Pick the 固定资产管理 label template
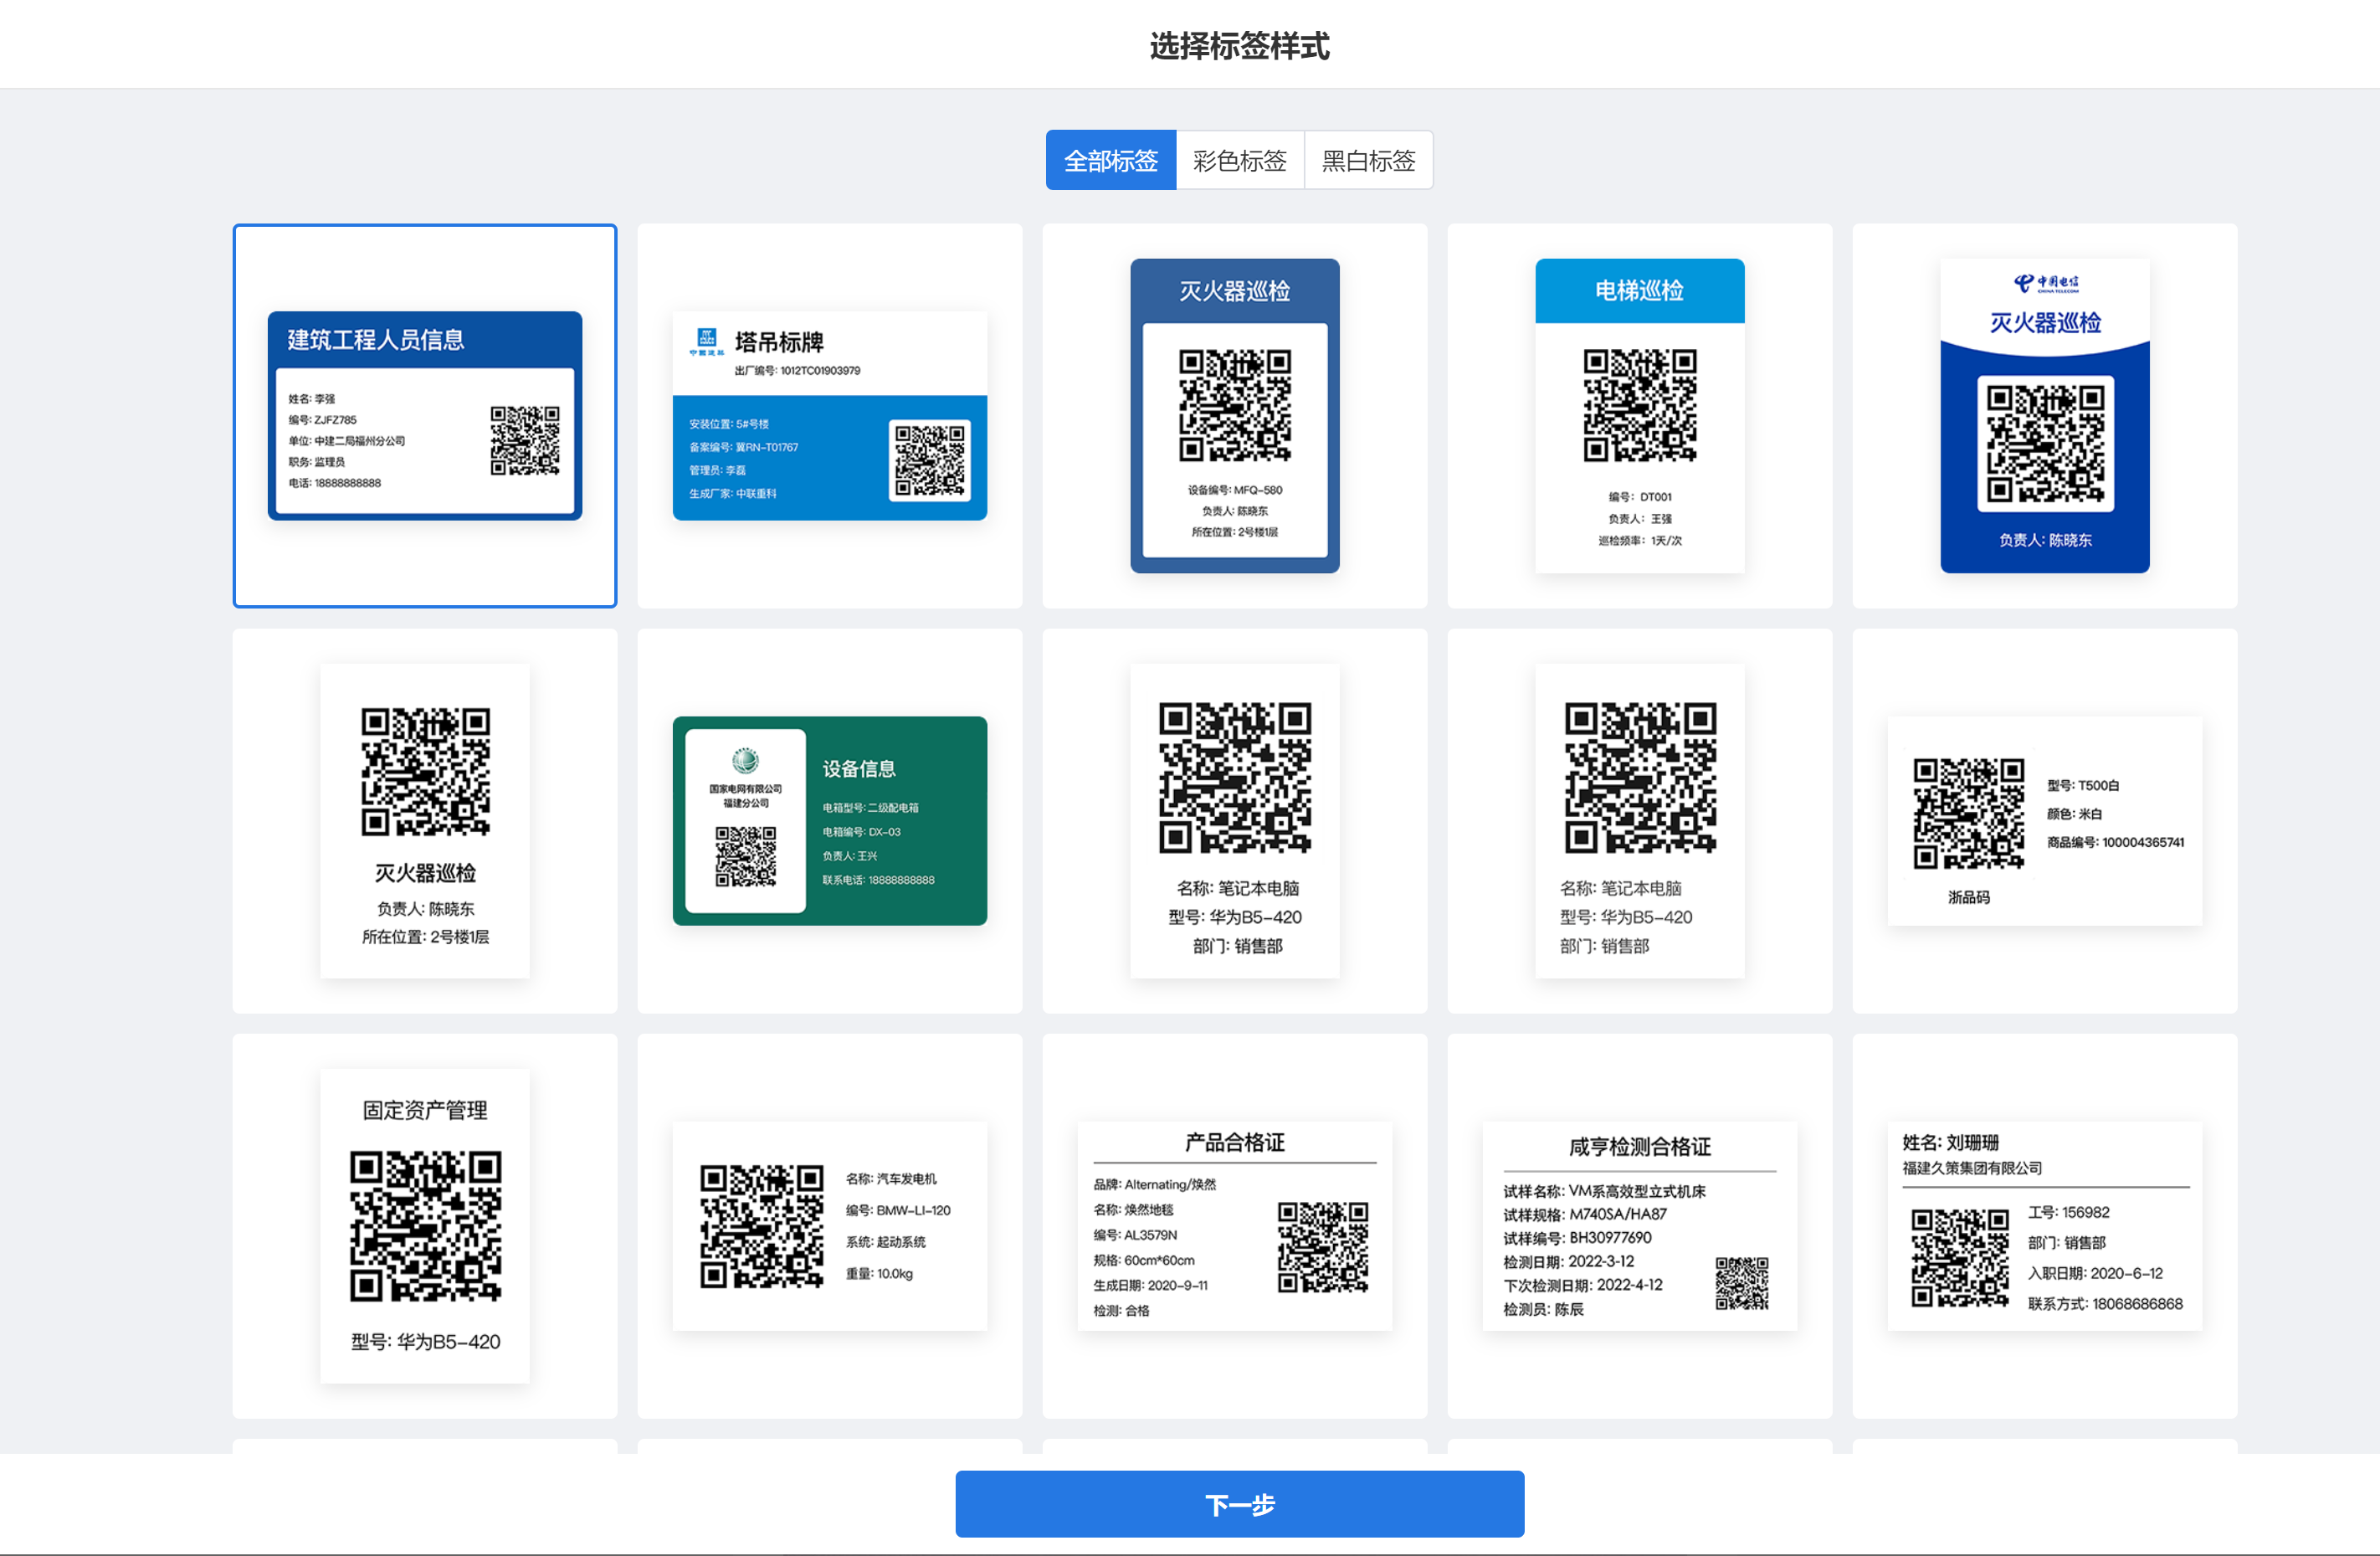The width and height of the screenshot is (2380, 1556). point(425,1226)
